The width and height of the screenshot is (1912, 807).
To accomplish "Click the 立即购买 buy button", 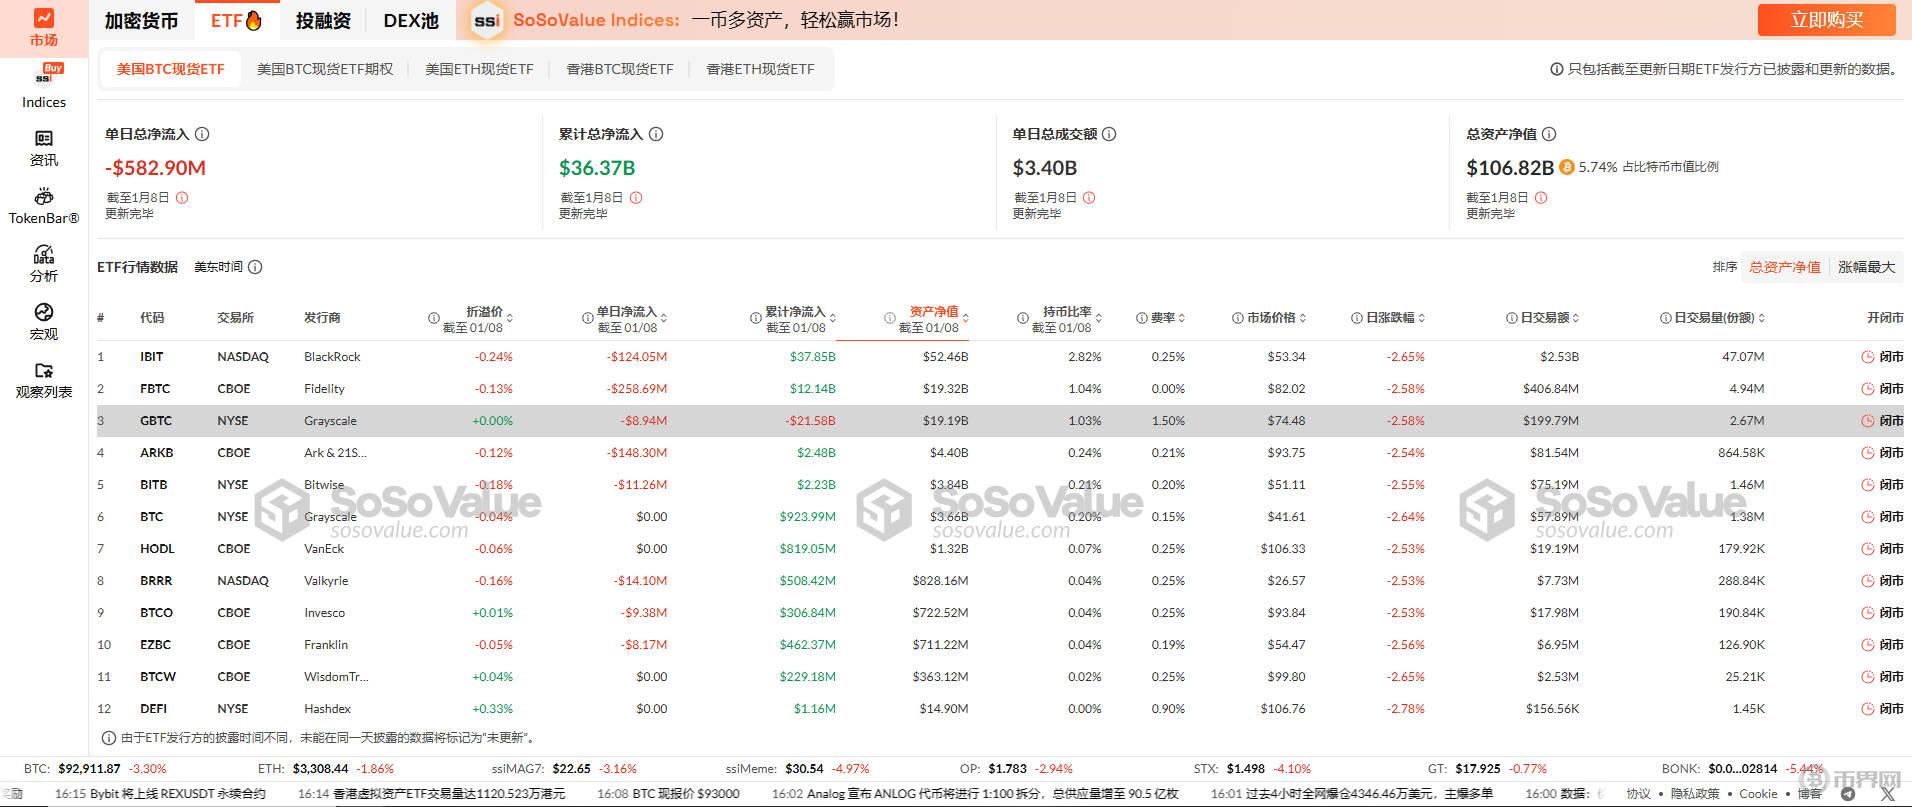I will coord(1827,20).
